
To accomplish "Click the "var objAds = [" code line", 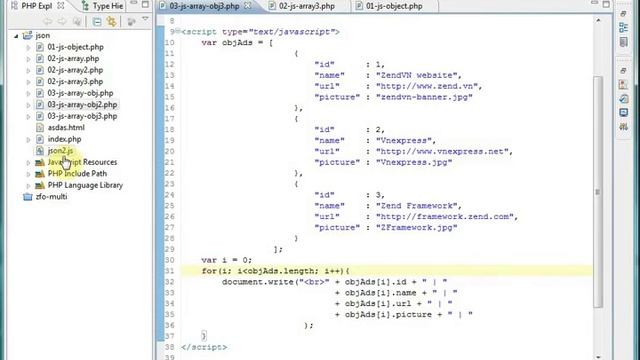I will coord(237,42).
